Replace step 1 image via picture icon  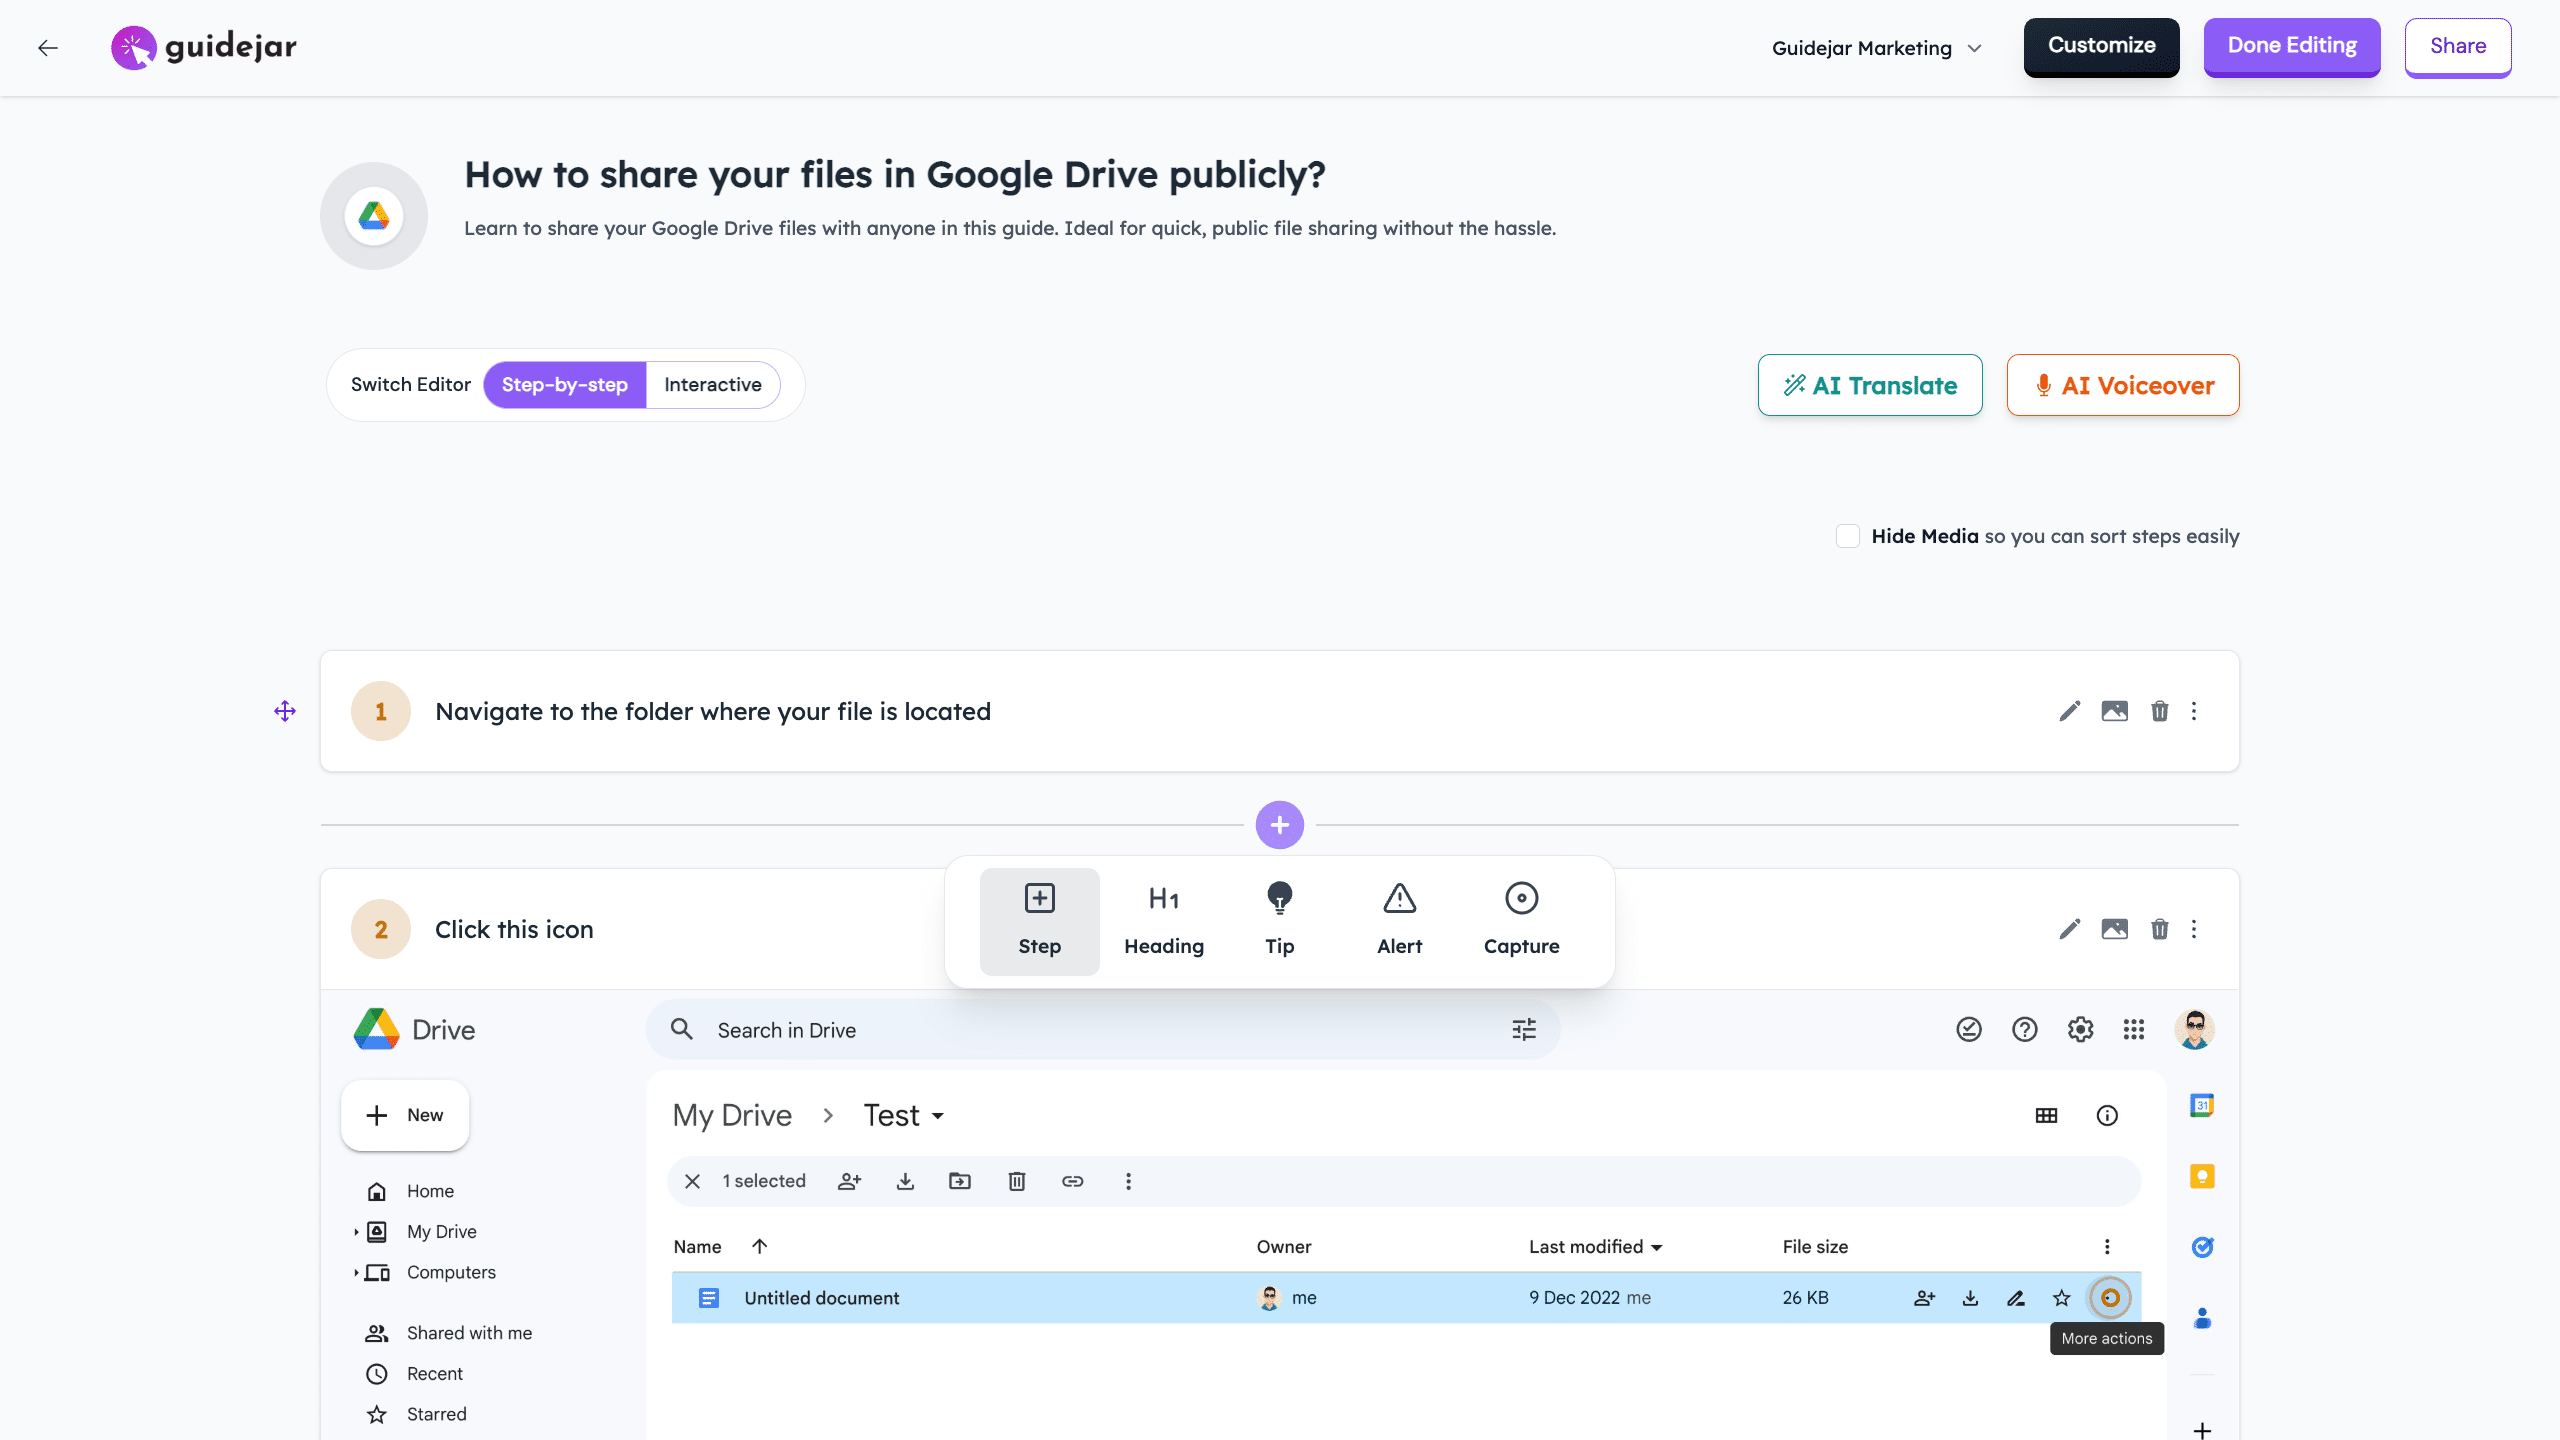click(x=2114, y=711)
